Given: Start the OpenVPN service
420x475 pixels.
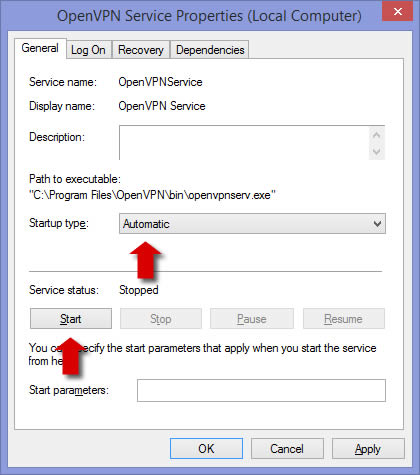Looking at the screenshot, I should [71, 319].
